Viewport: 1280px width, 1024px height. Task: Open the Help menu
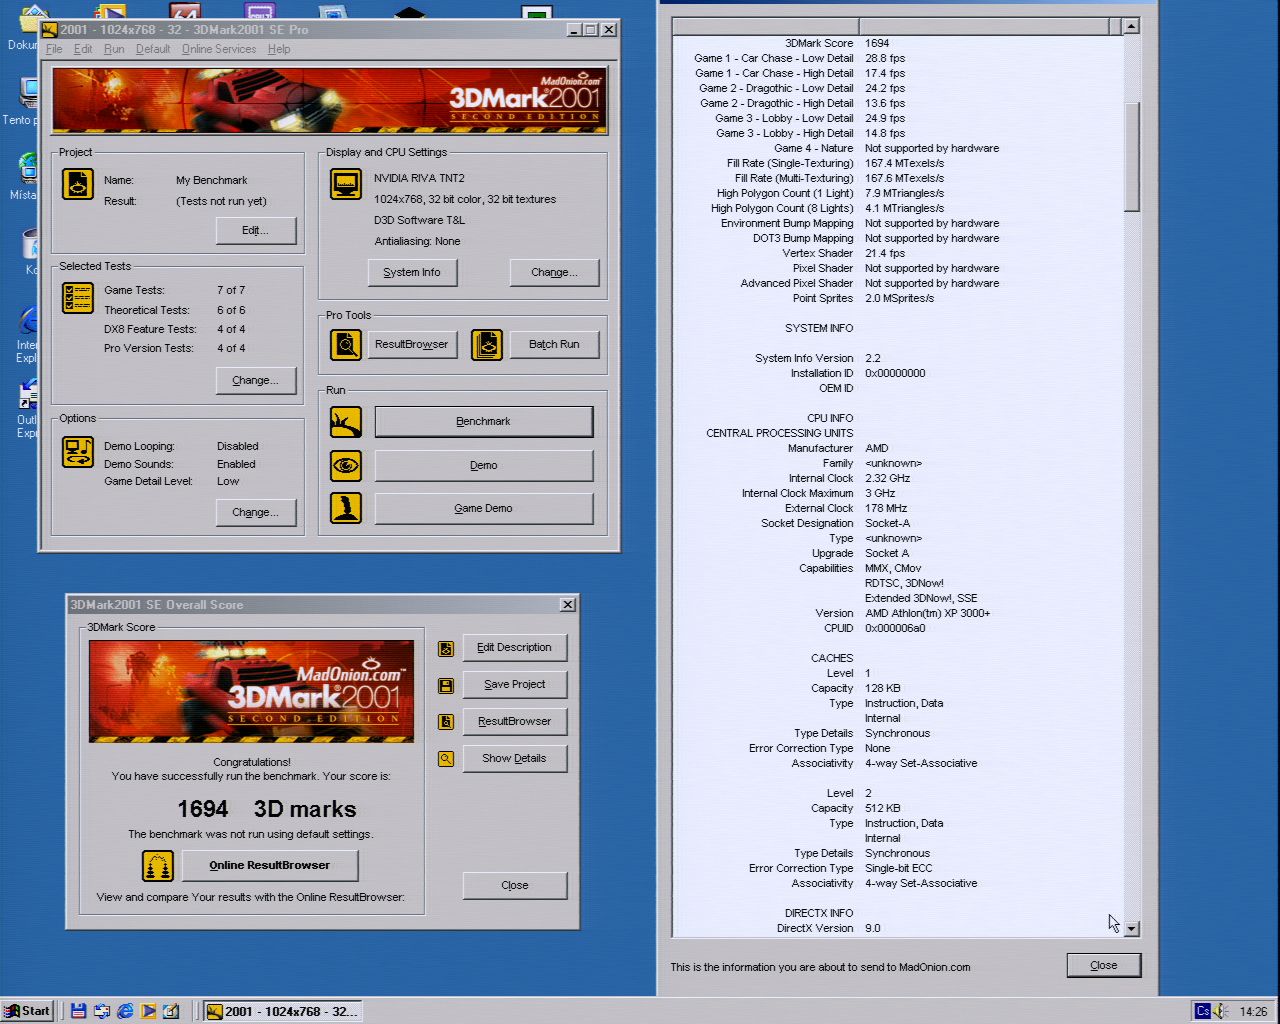pos(279,49)
